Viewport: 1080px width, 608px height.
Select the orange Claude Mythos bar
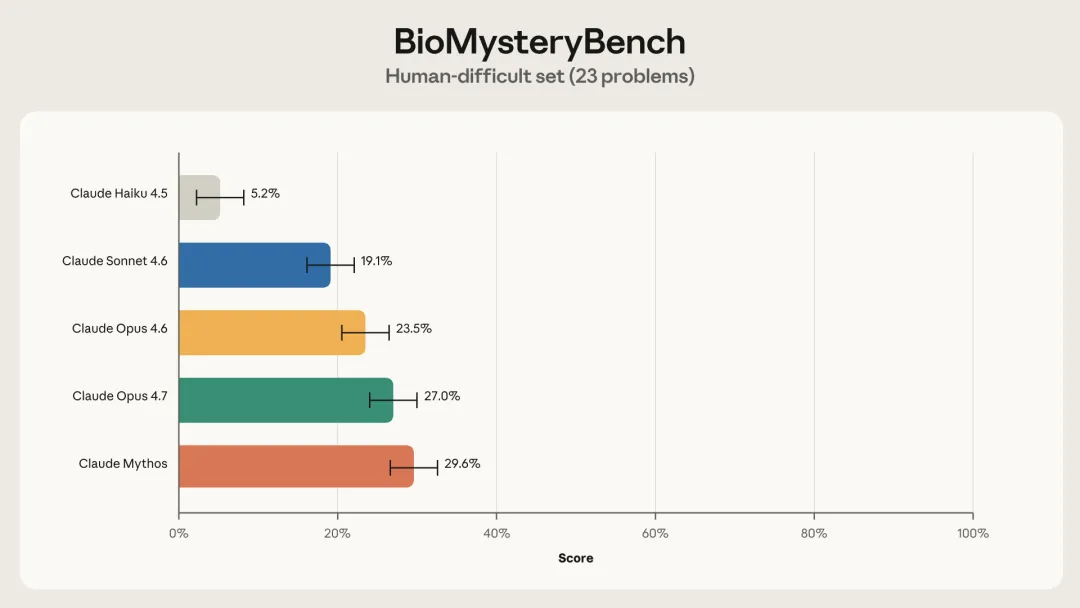(295, 467)
